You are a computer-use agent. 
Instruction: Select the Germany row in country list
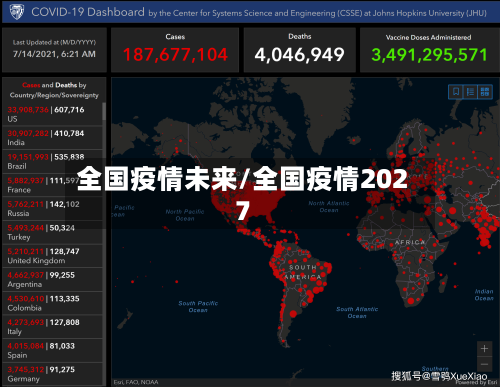[x=52, y=374]
